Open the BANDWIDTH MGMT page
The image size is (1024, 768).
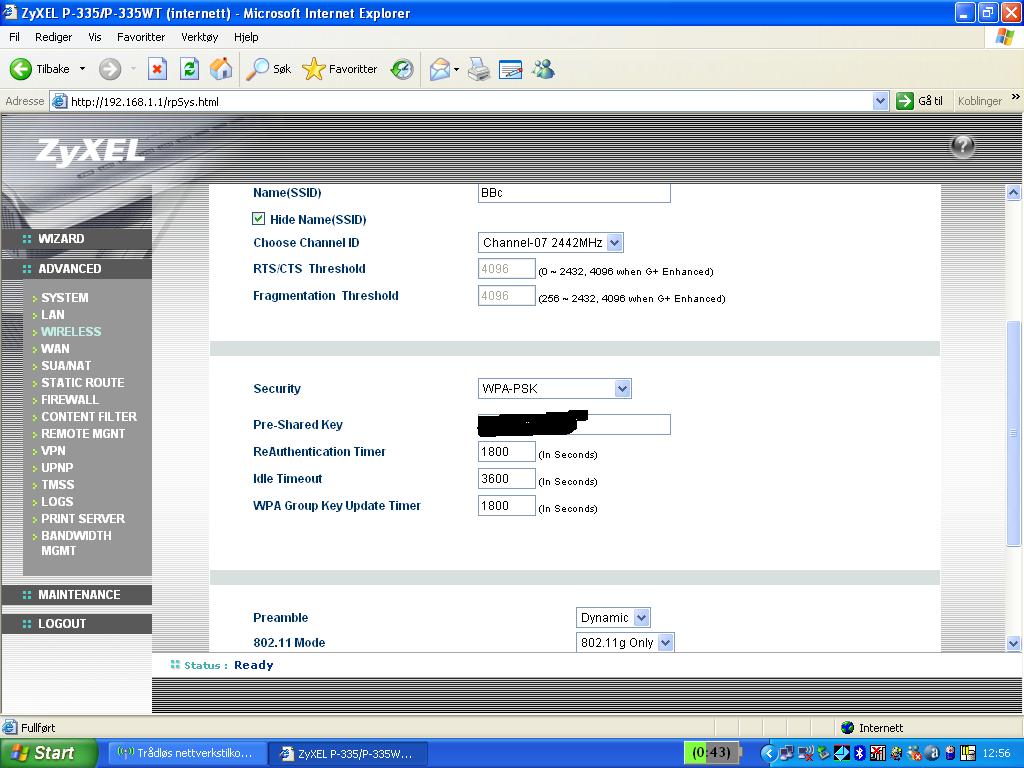click(x=76, y=543)
